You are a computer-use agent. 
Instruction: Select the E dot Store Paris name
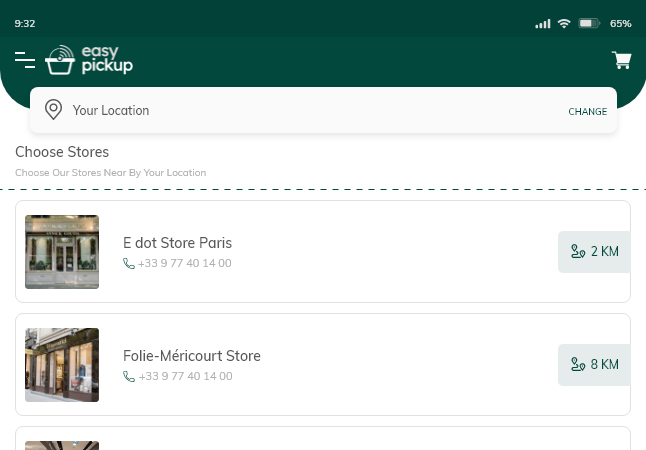click(177, 243)
